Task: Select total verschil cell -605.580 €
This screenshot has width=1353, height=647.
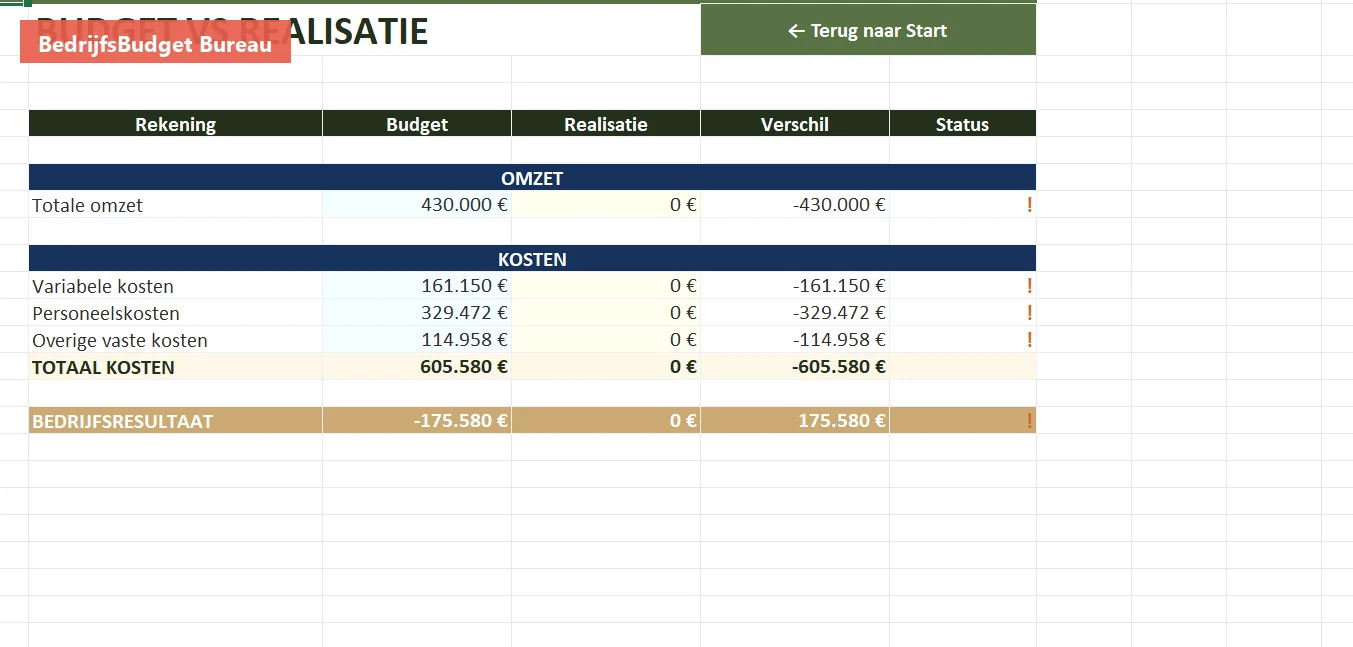Action: coord(795,367)
